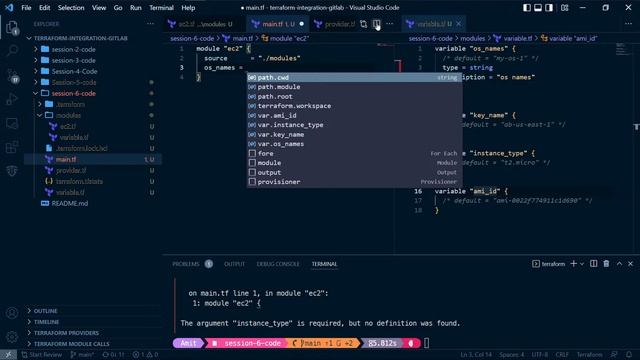Select the provisioner snippet suggestion
The width and height of the screenshot is (640, 360).
point(354,182)
